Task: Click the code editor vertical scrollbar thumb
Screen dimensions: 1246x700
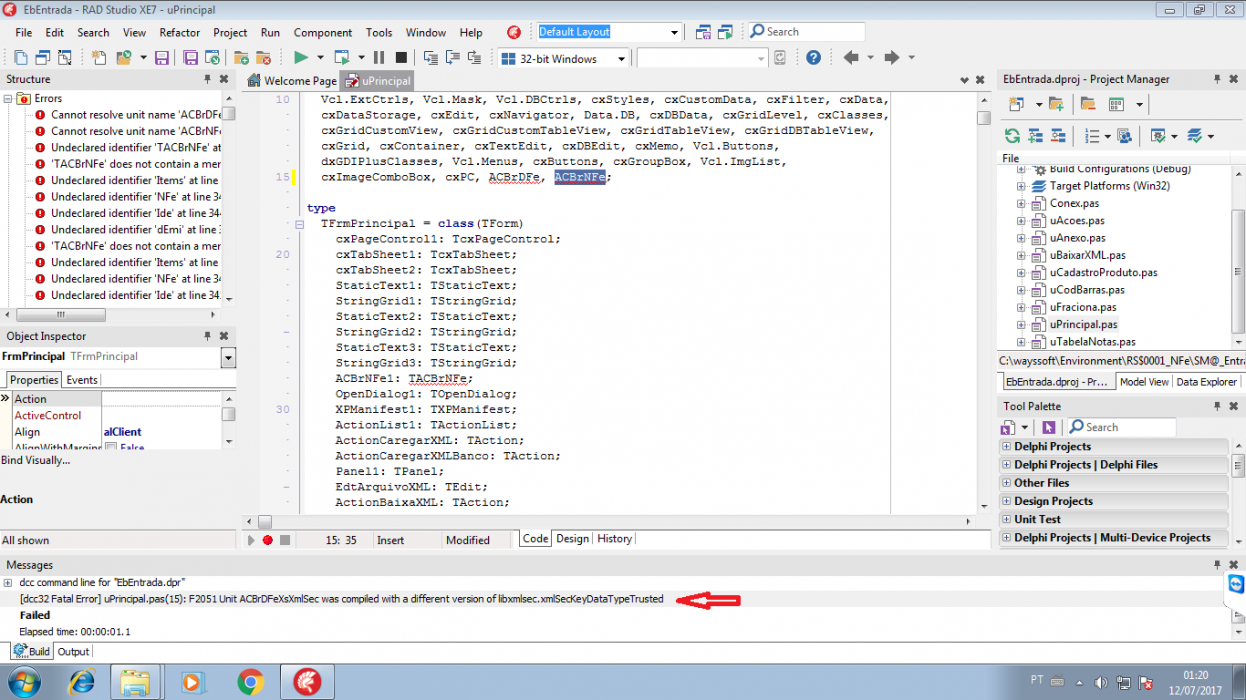Action: (x=984, y=117)
